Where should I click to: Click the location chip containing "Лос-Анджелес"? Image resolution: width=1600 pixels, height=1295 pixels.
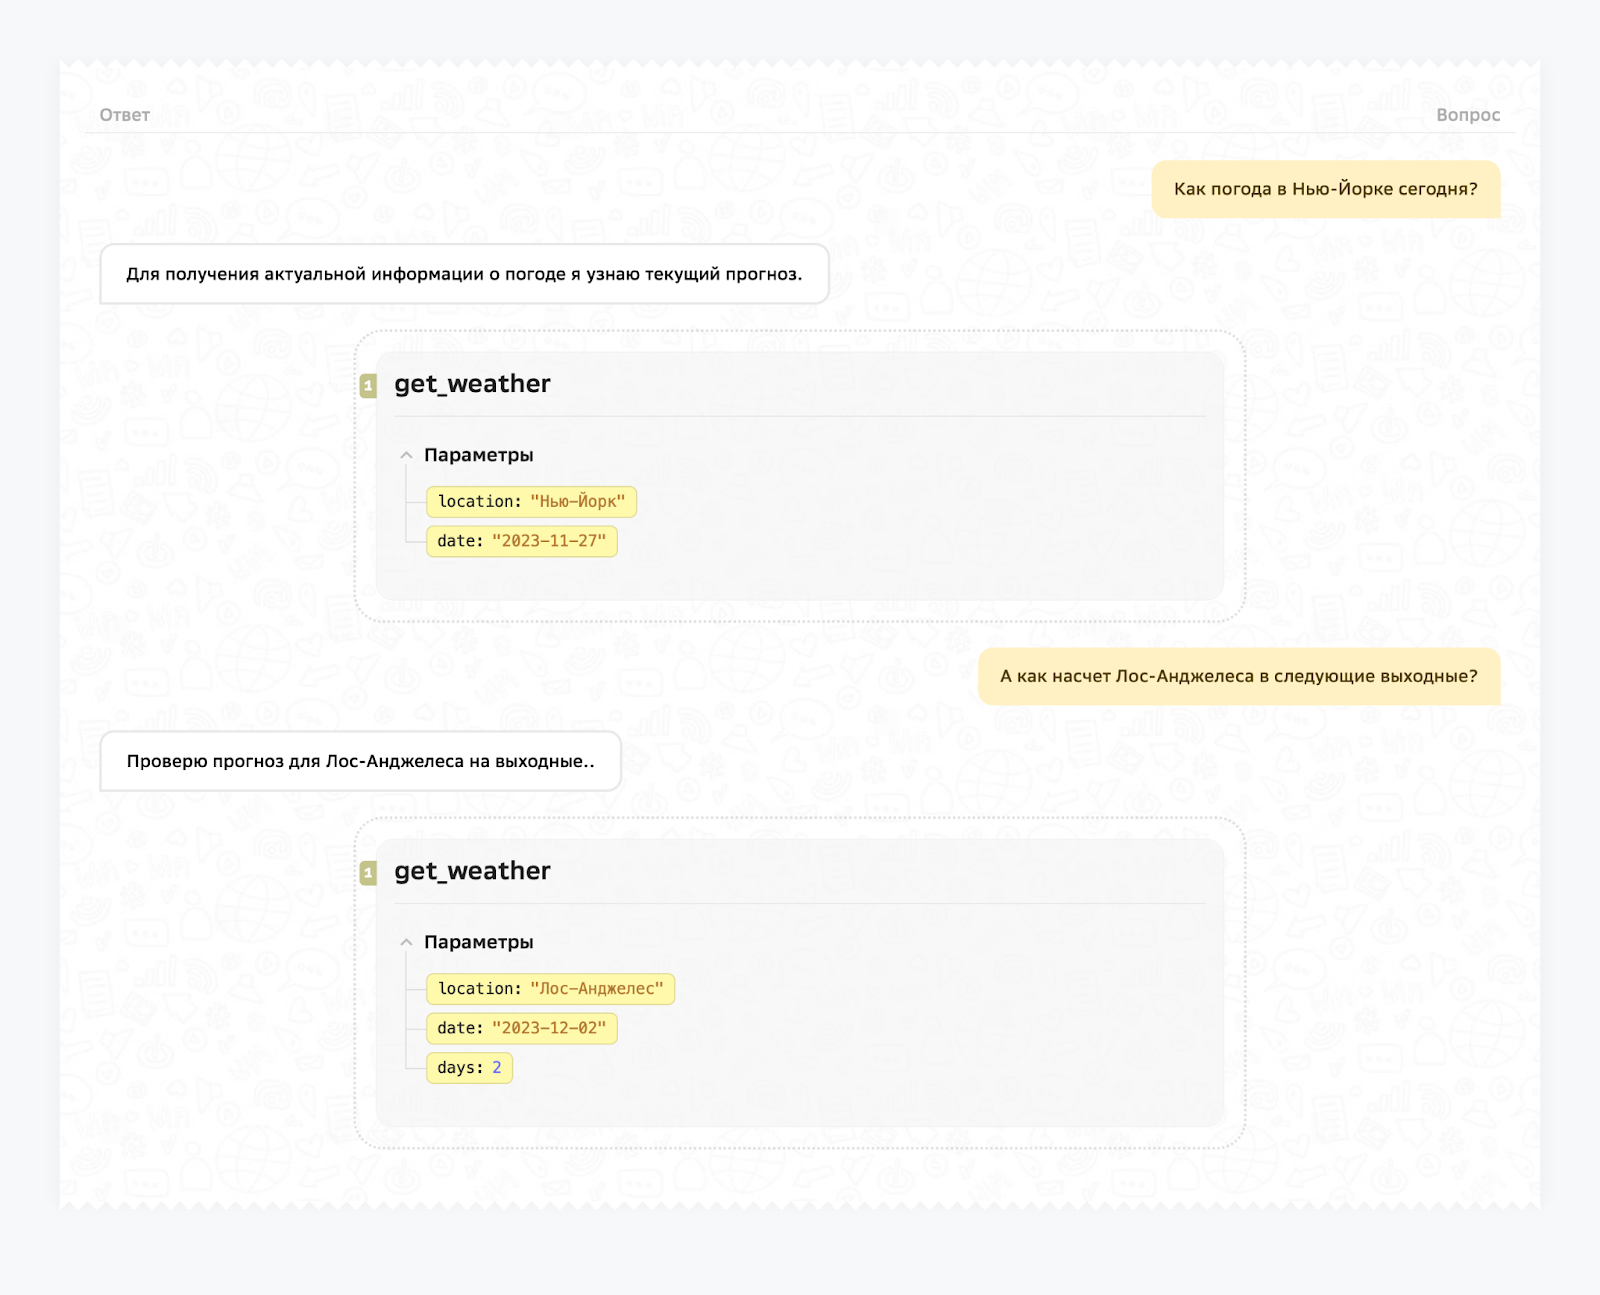click(551, 989)
